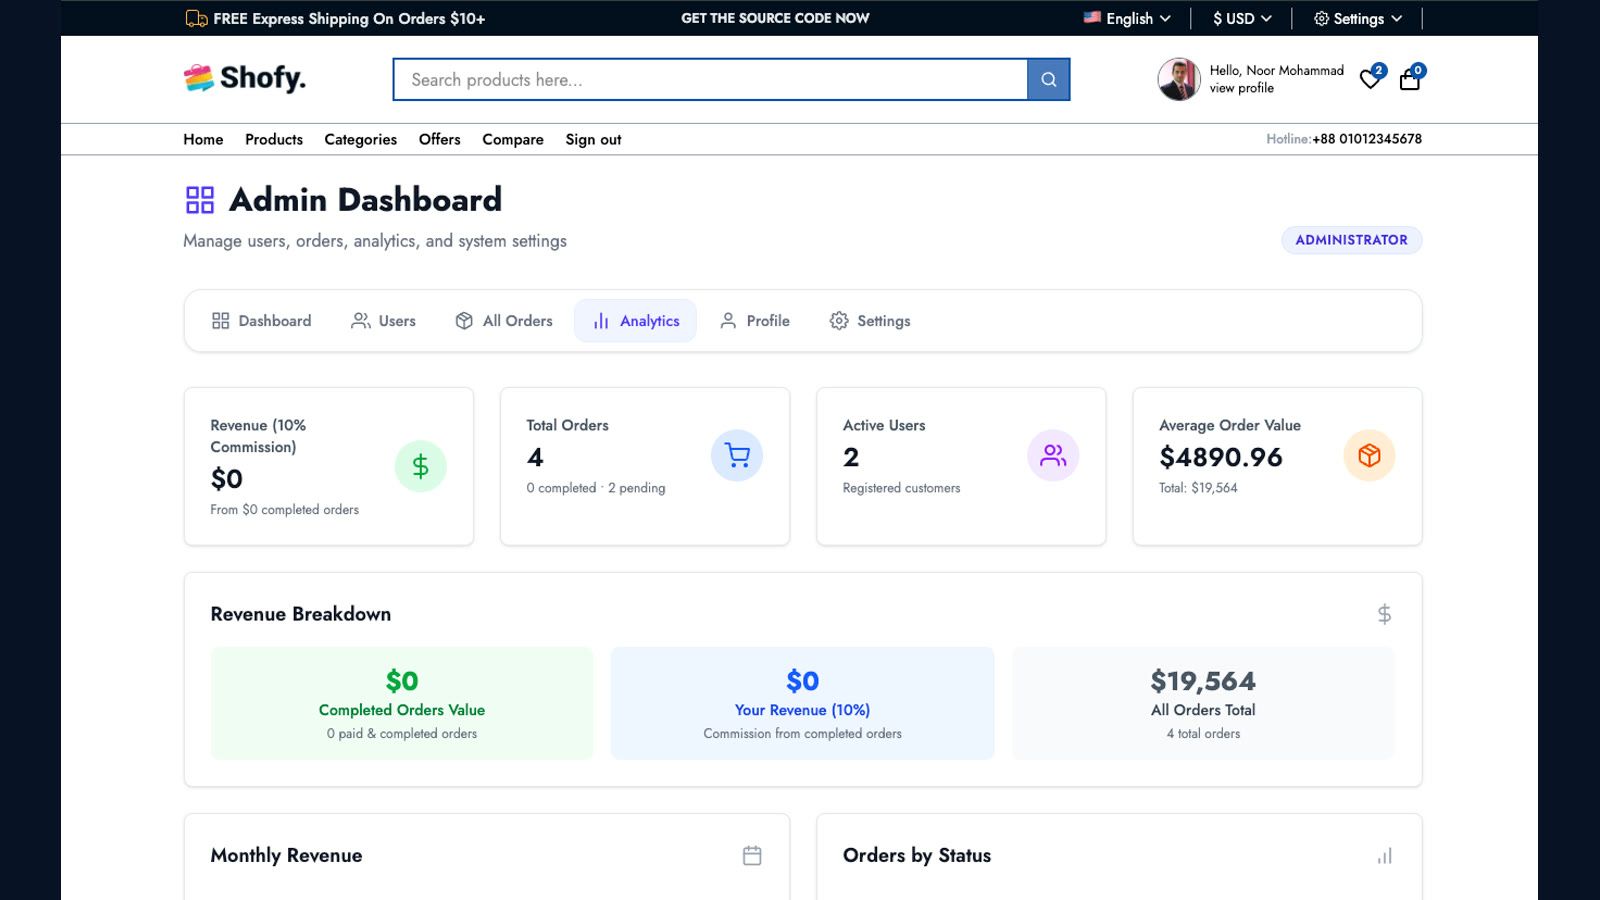
Task: Click Sign out in navigation
Action: (593, 139)
